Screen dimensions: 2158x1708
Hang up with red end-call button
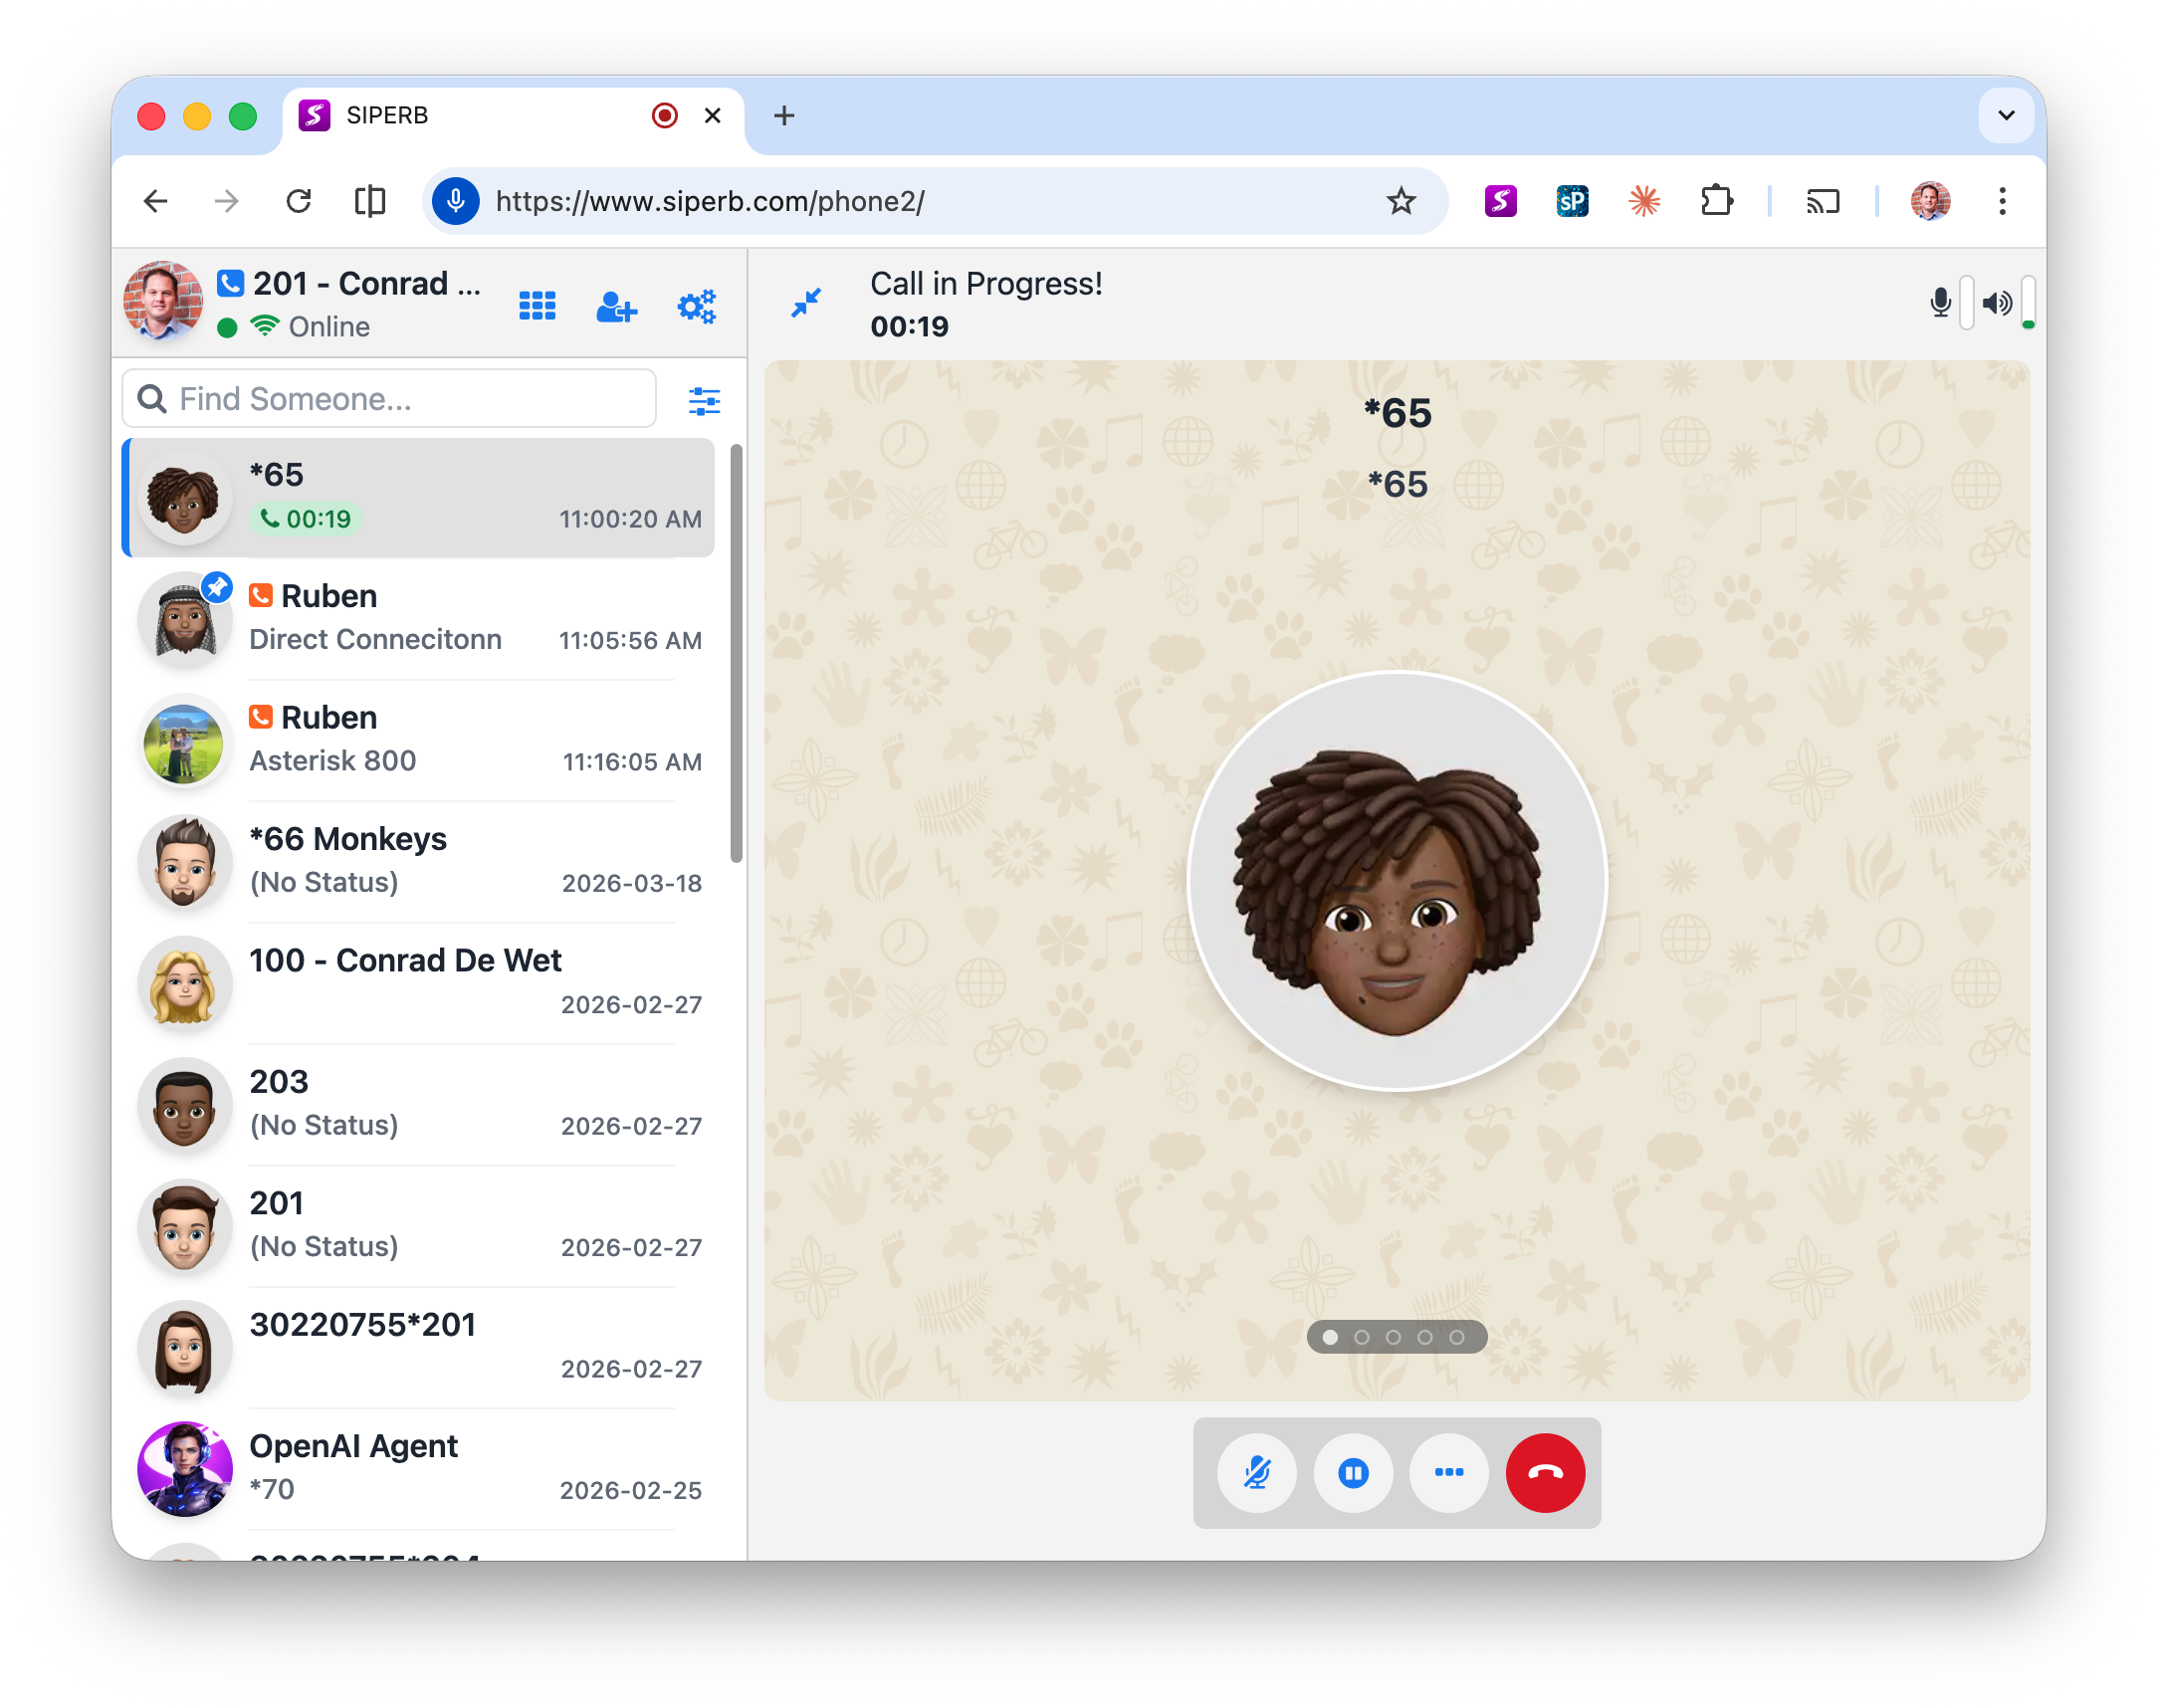click(x=1544, y=1472)
